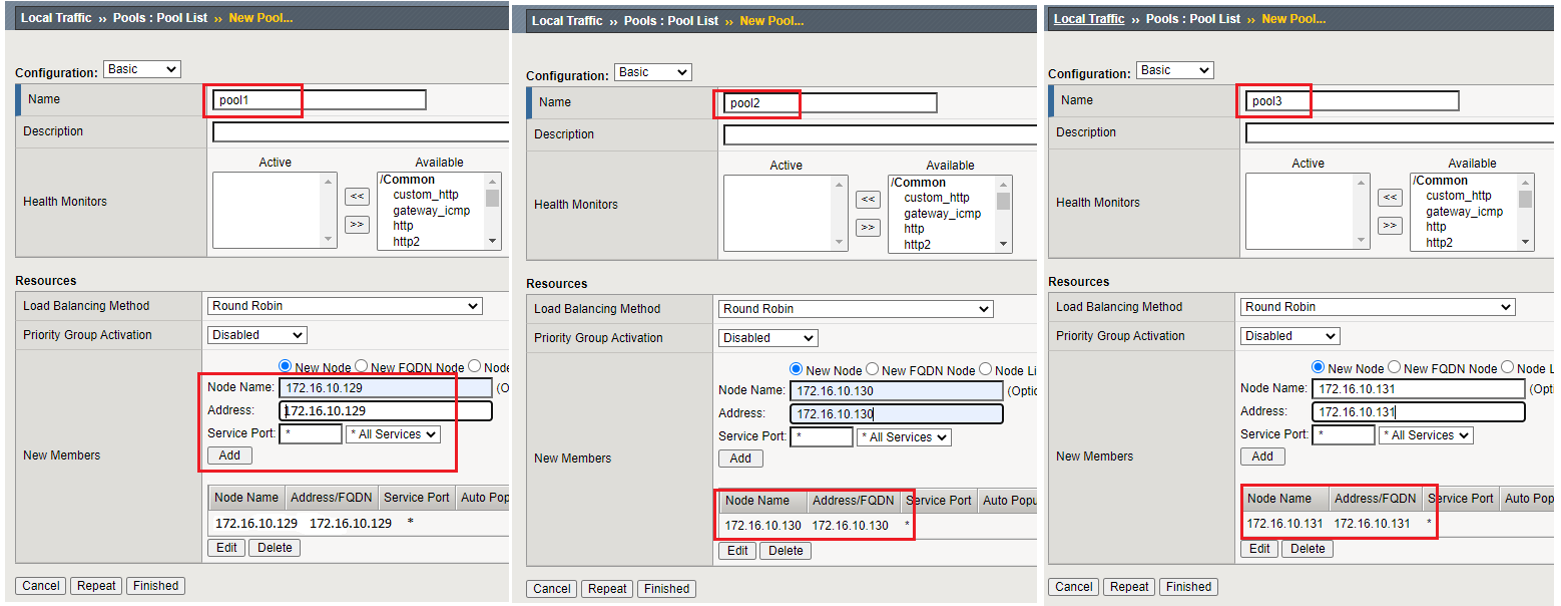Open Configuration Basic dropdown in pool1 form
The width and height of the screenshot is (1561, 606).
coord(142,69)
